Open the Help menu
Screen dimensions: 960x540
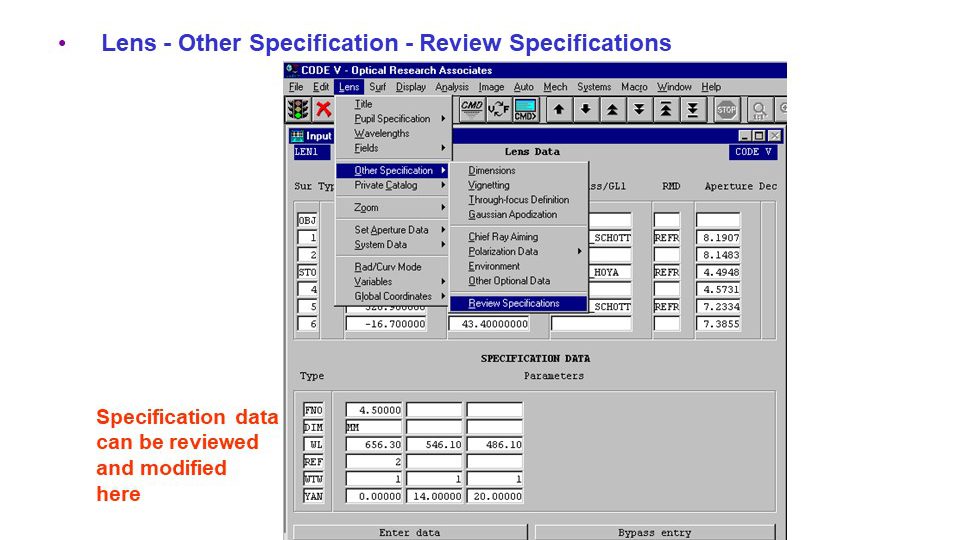pos(711,87)
